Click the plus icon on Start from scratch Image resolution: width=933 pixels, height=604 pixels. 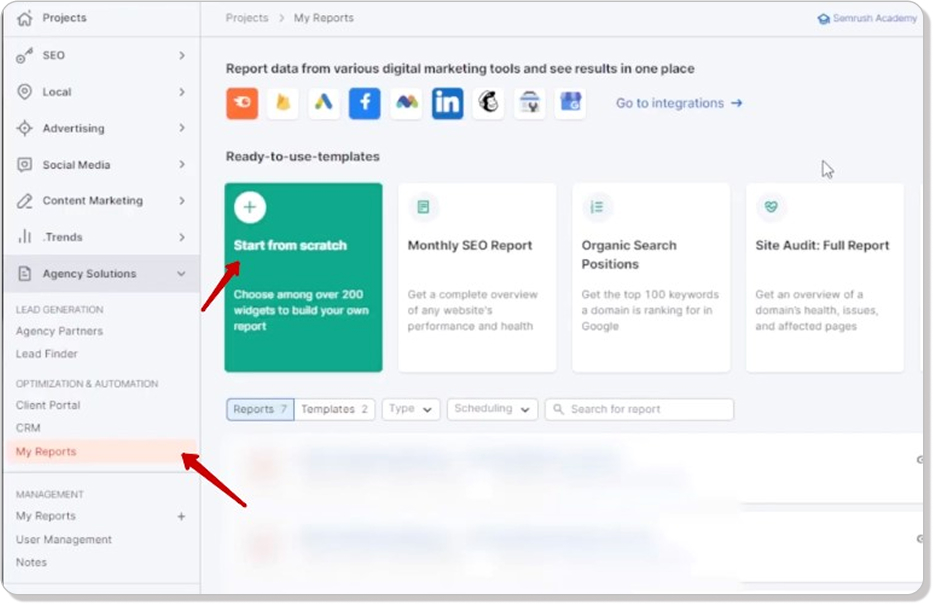250,207
